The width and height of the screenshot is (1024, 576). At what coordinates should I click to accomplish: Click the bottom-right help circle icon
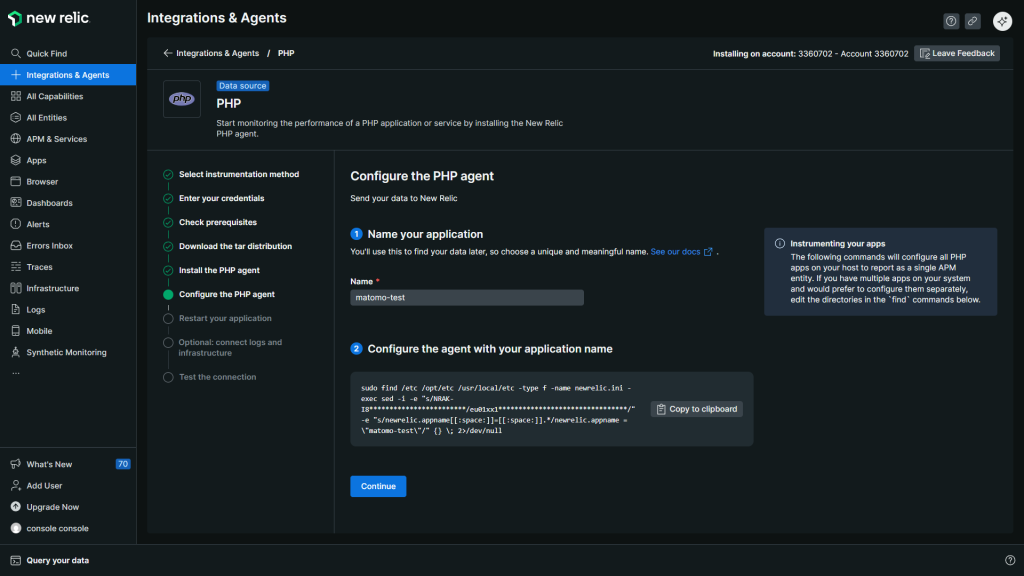(1009, 561)
